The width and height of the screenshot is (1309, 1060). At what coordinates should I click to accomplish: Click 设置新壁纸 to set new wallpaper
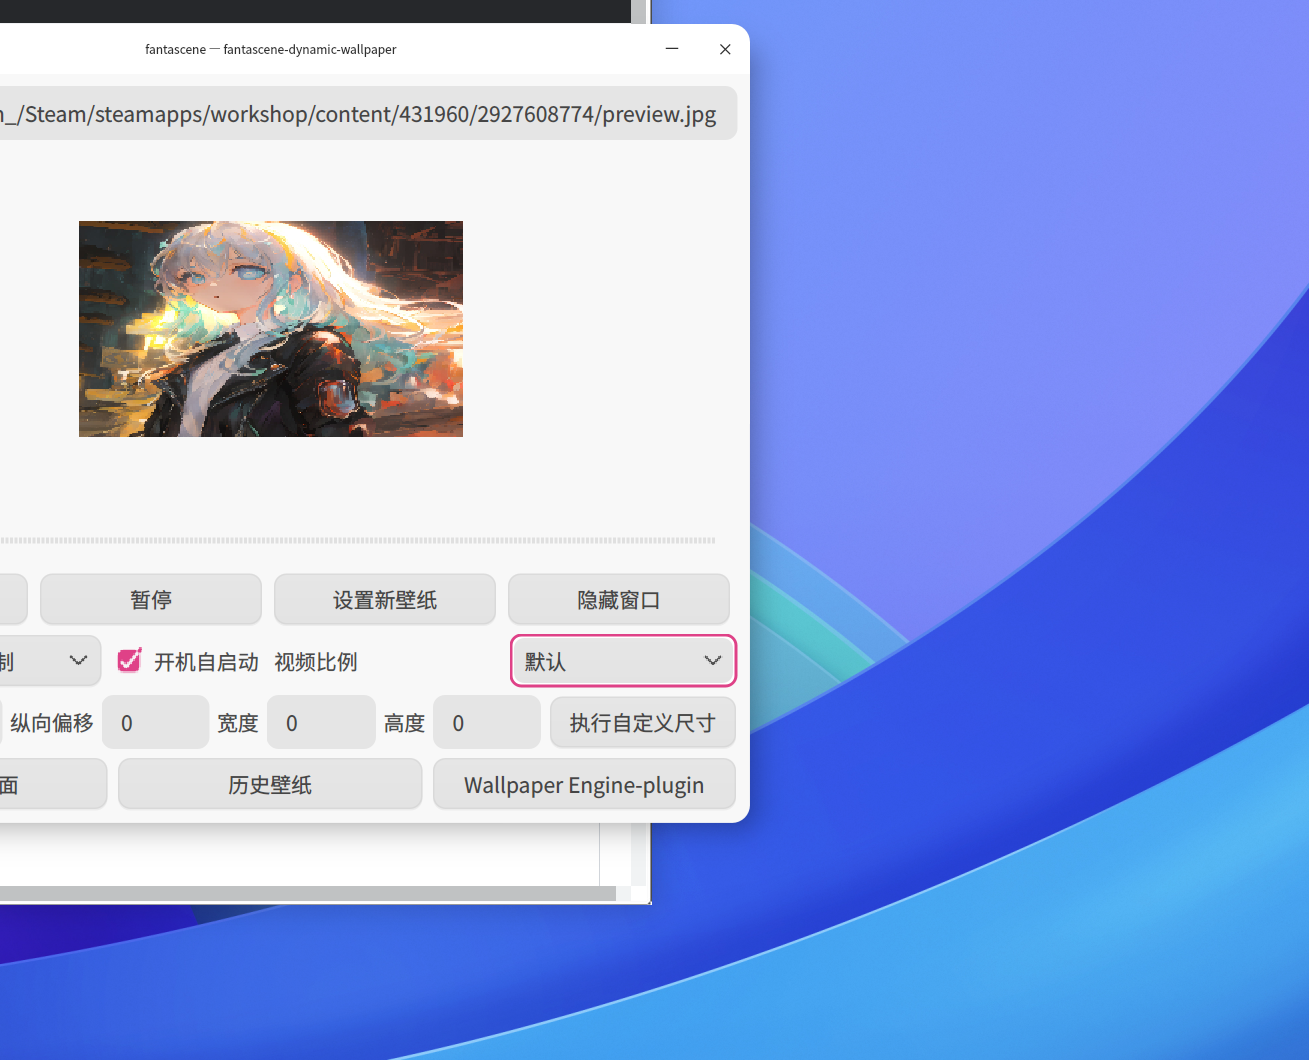(x=385, y=600)
